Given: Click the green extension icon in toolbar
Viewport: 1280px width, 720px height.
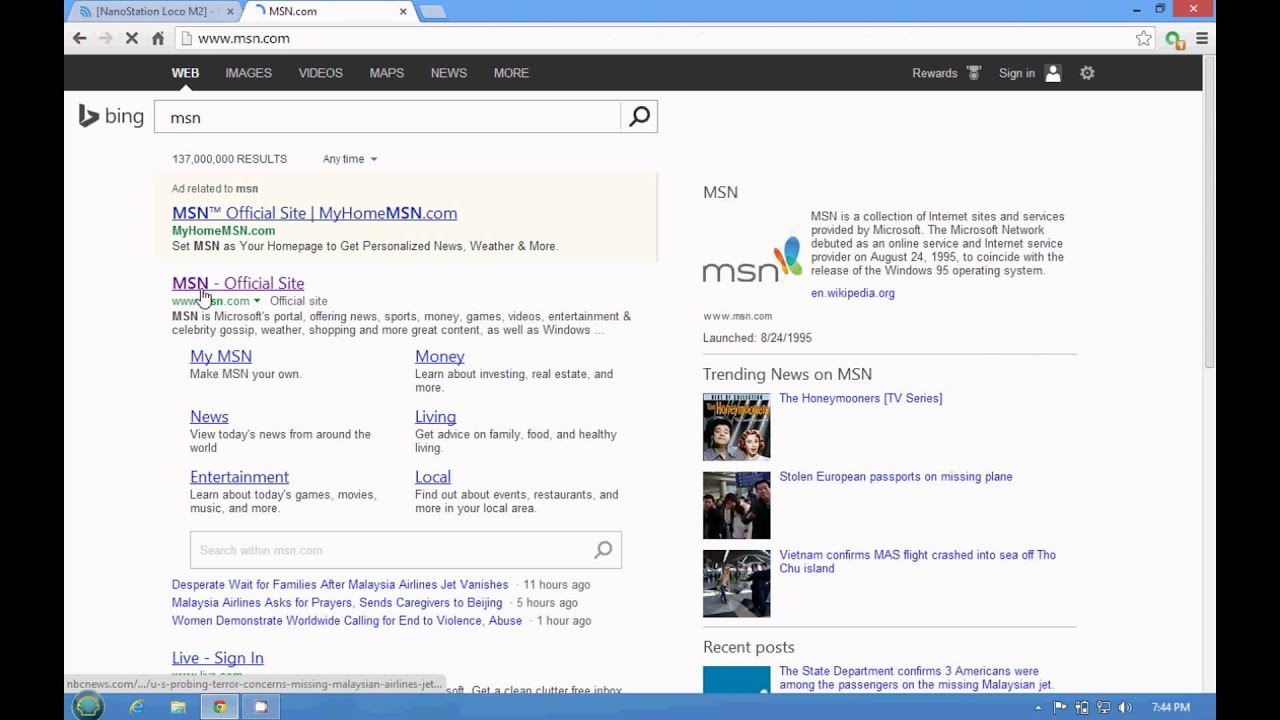Looking at the screenshot, I should coord(1175,39).
